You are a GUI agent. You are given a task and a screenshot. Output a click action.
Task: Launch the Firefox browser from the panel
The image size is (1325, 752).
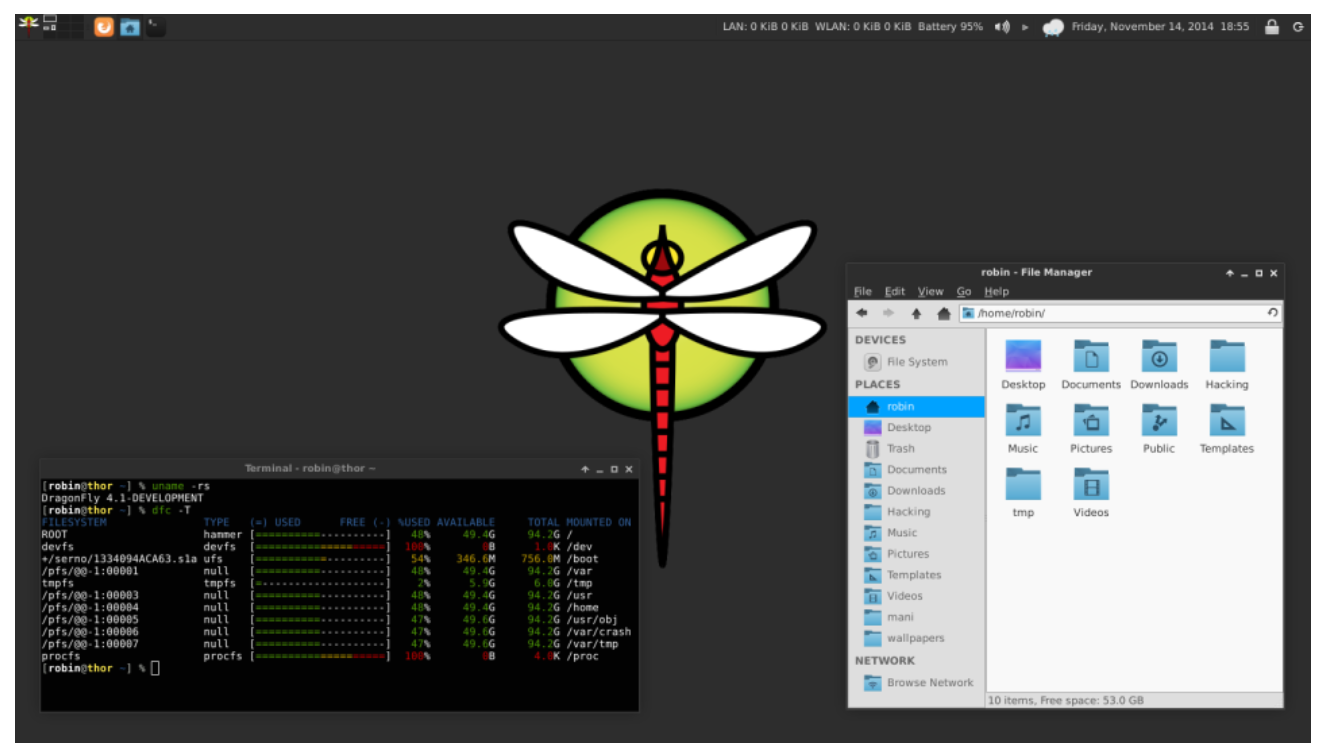pyautogui.click(x=104, y=27)
